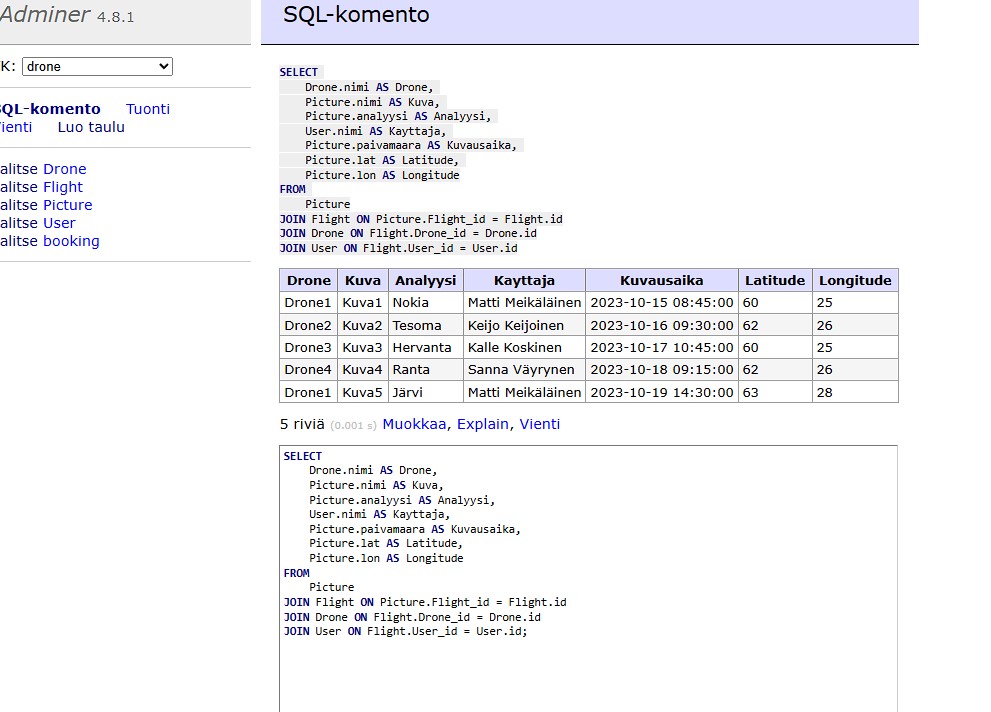Click the Kuvausaika column header
991x712 pixels.
661,280
